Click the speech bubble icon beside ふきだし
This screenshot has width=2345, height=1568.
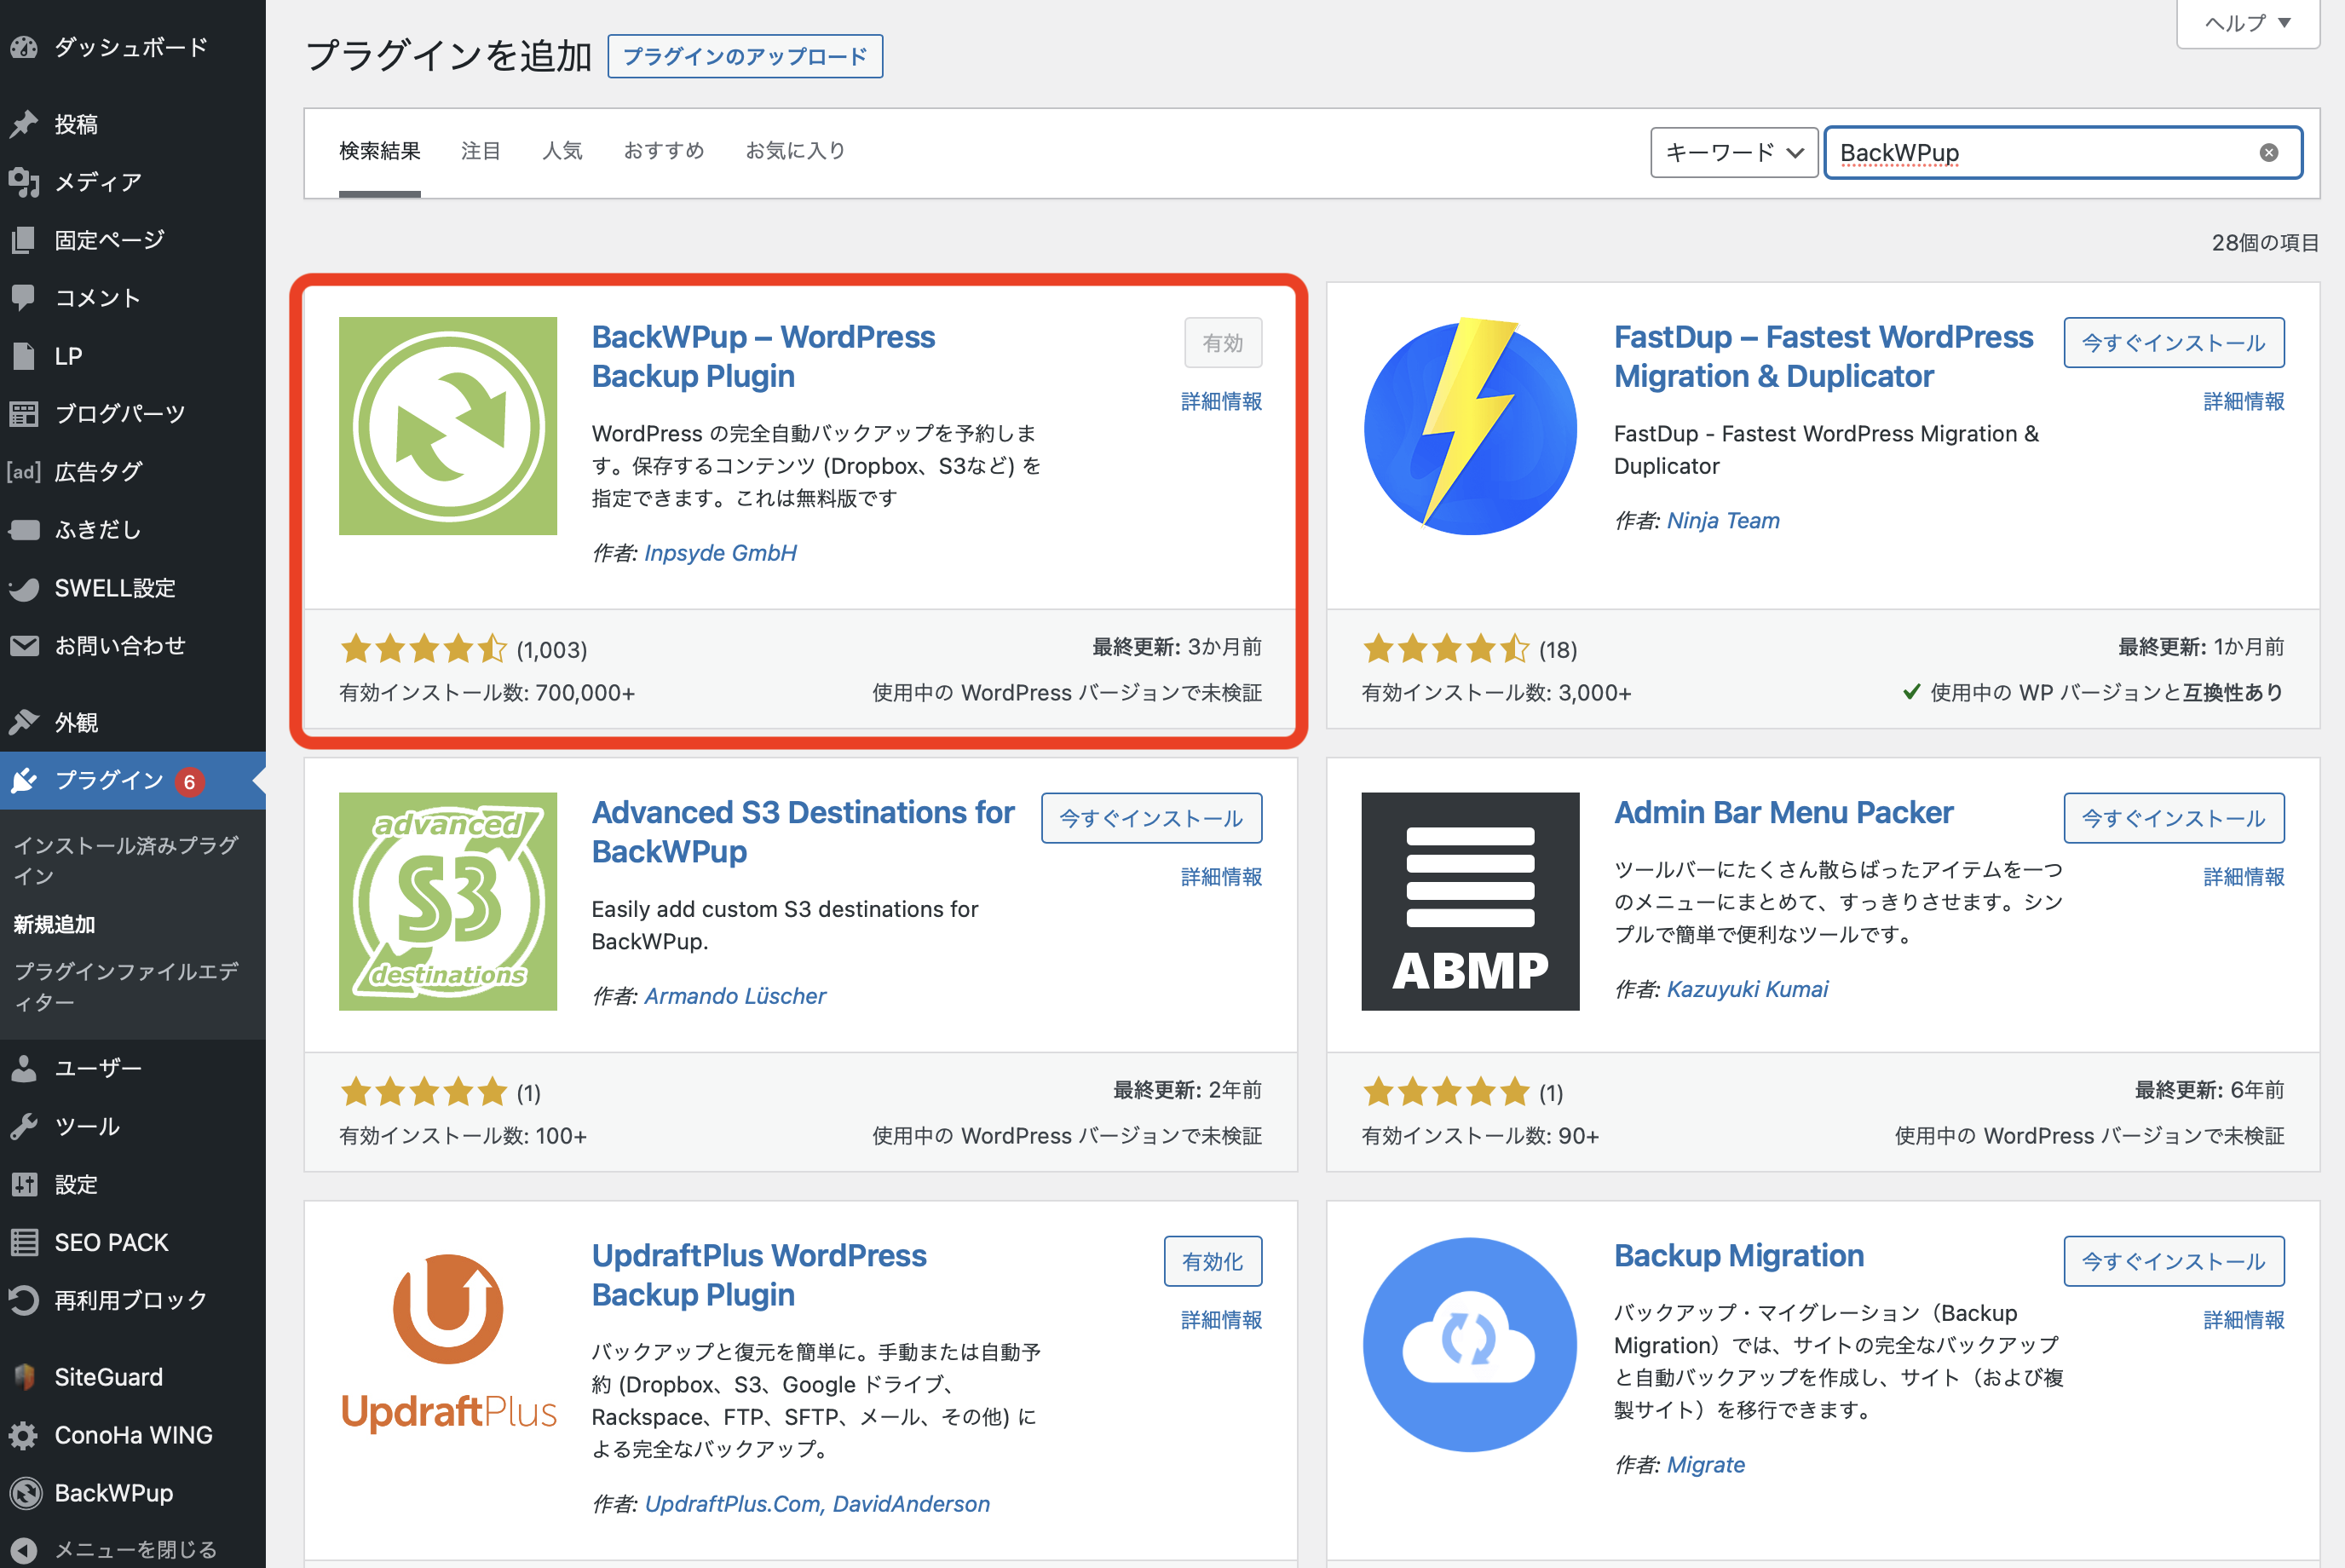(24, 530)
